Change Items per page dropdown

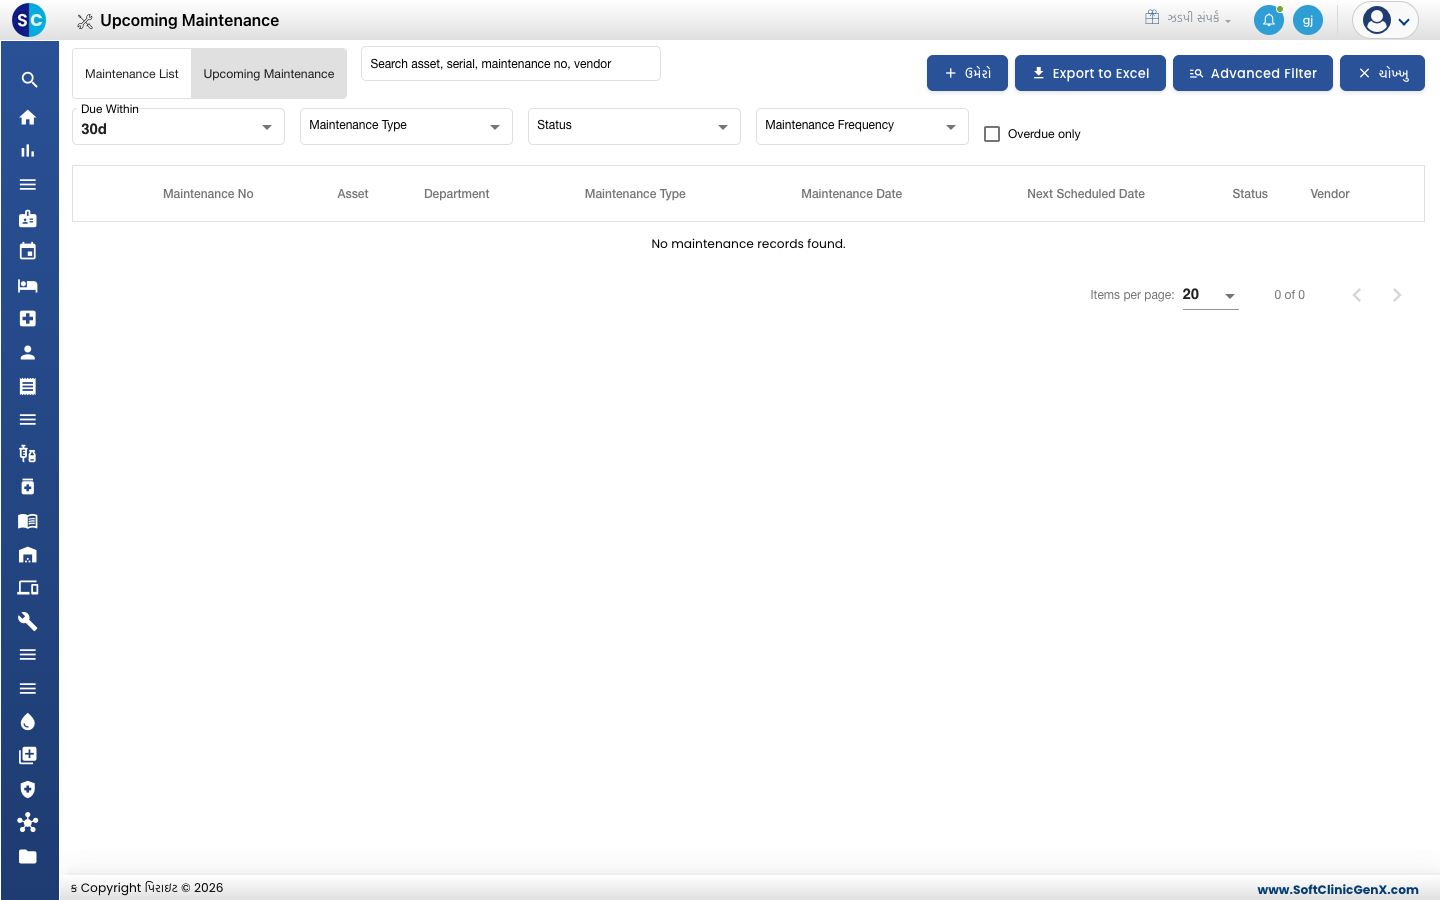tap(1210, 295)
